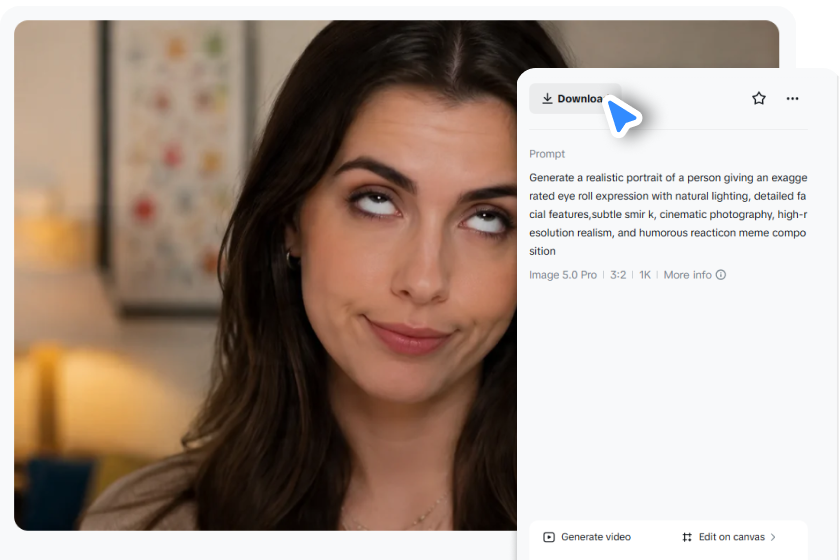Open Edit on canvas
The image size is (840, 560).
click(x=729, y=537)
